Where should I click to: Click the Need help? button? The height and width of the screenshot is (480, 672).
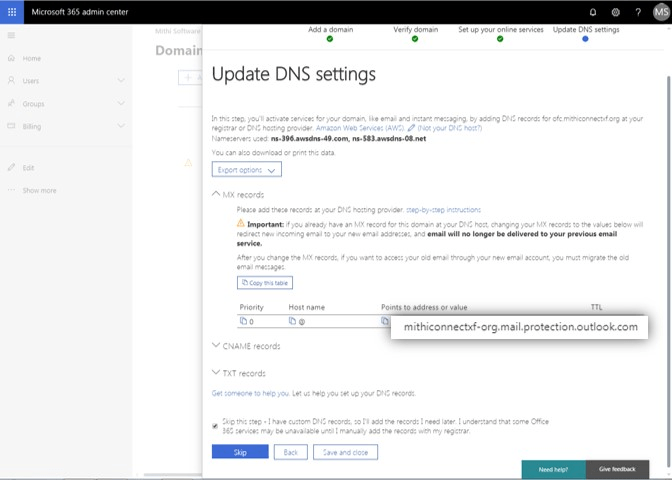tap(553, 469)
